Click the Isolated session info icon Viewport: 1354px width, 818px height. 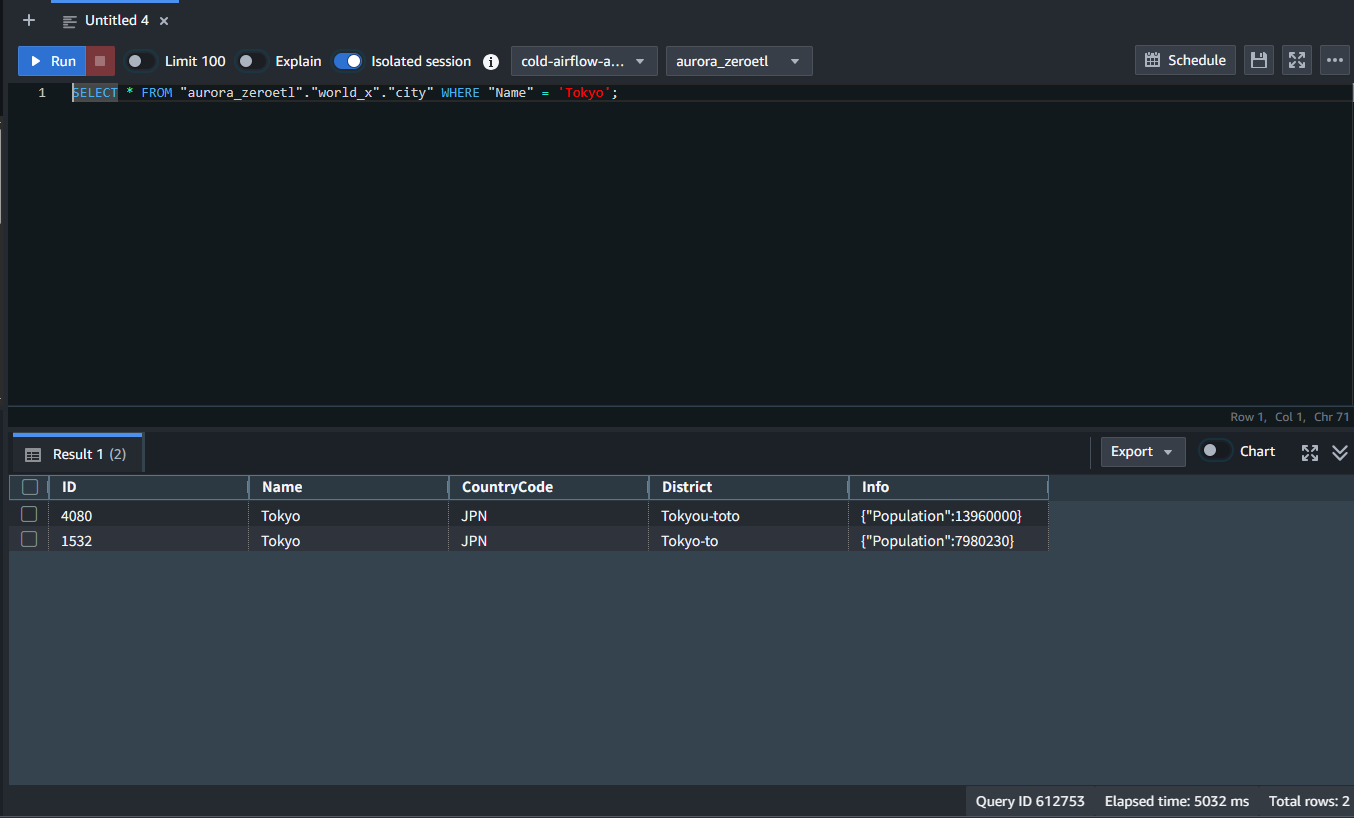pyautogui.click(x=491, y=62)
